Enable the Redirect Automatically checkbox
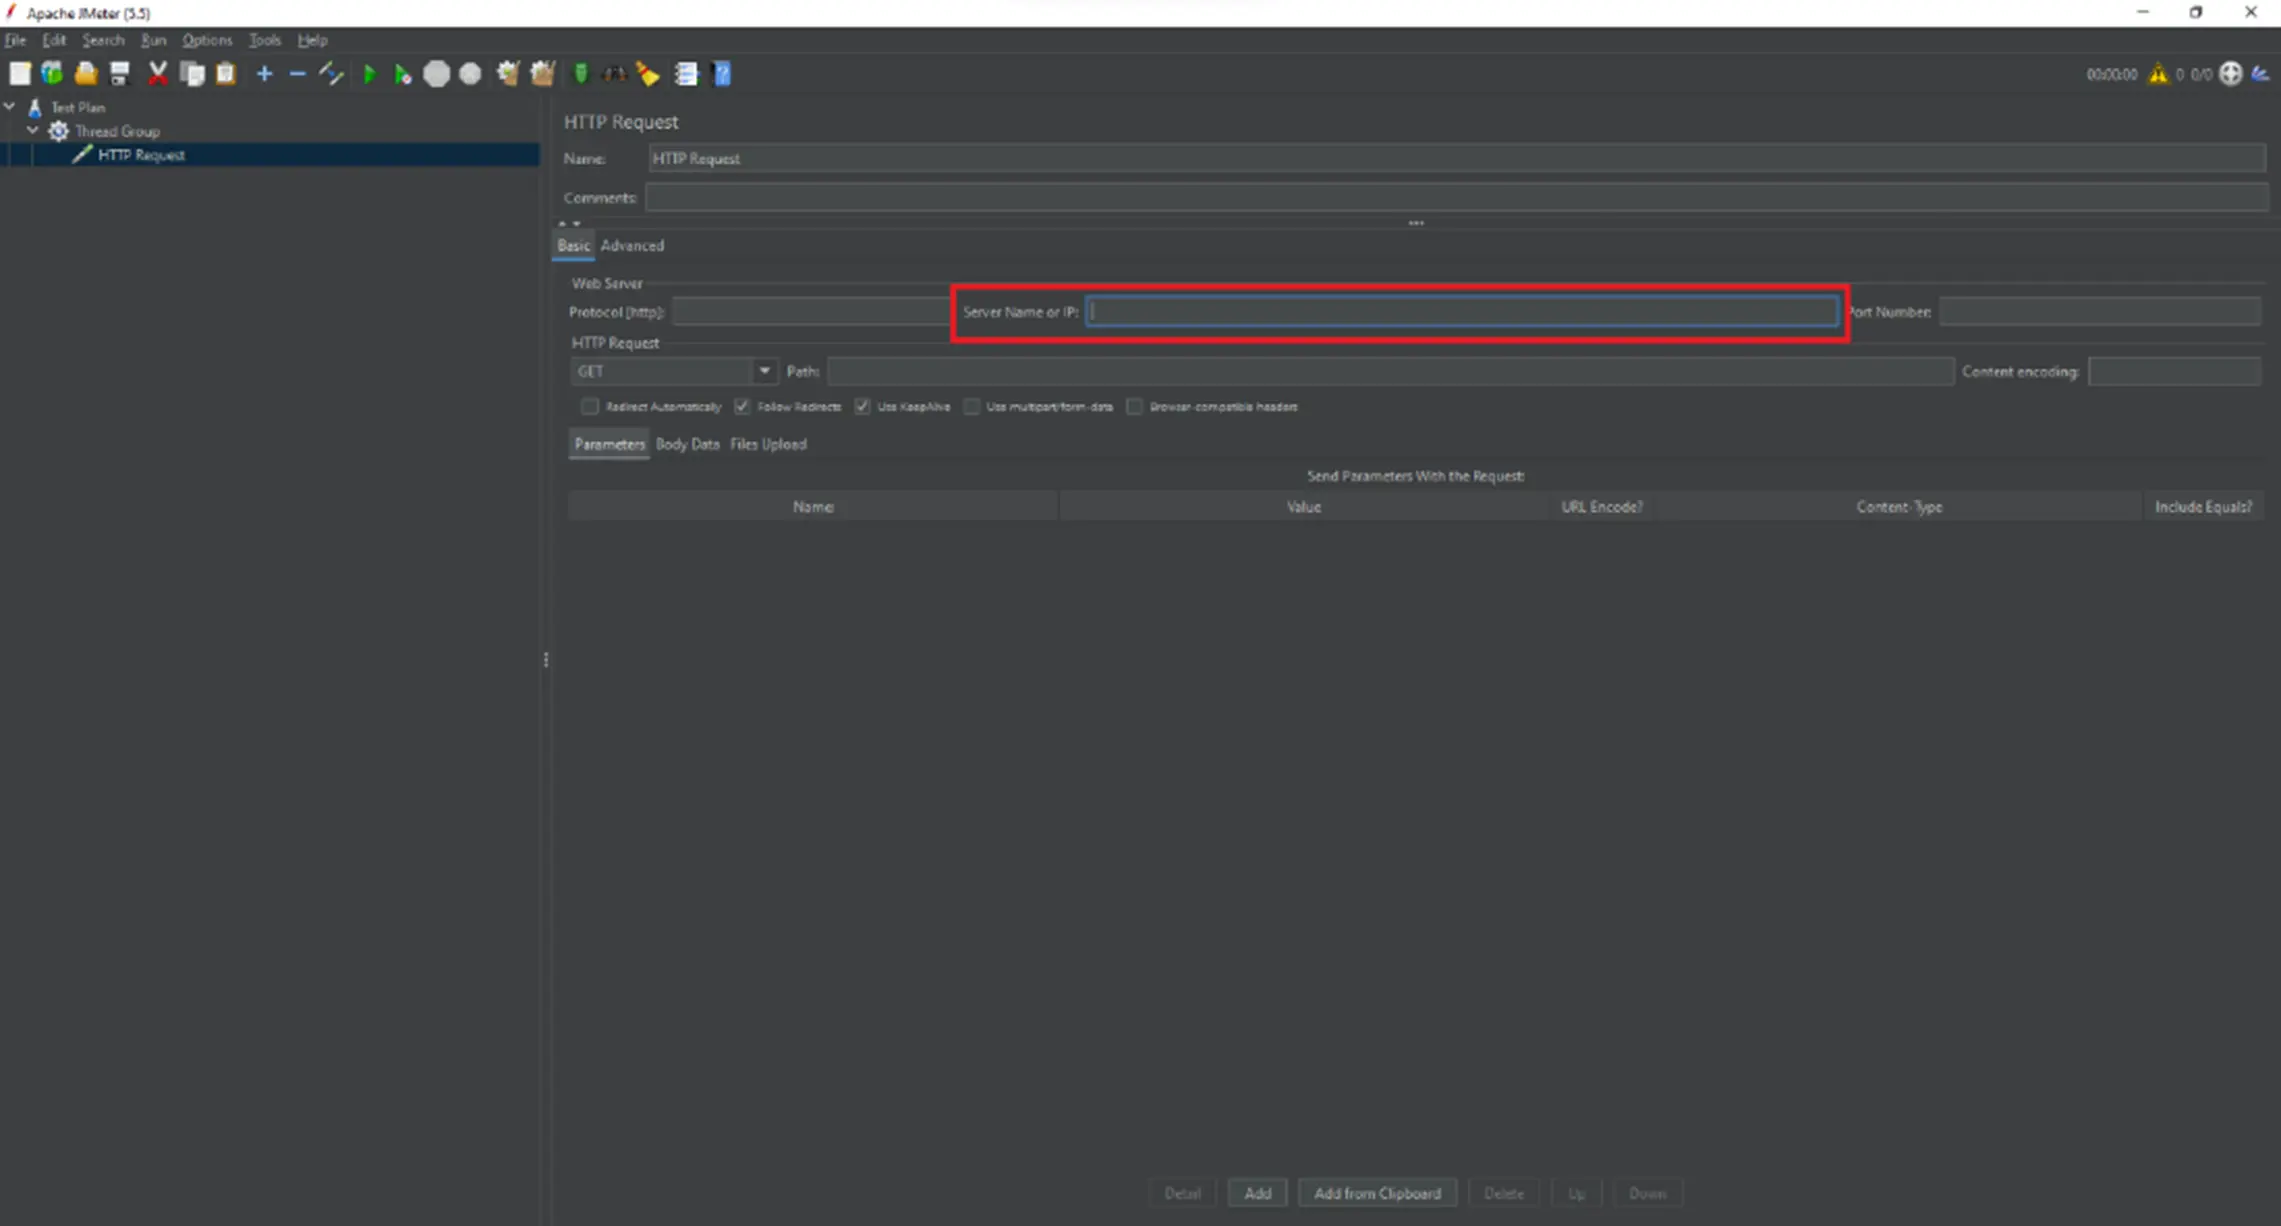This screenshot has width=2281, height=1226. (590, 406)
